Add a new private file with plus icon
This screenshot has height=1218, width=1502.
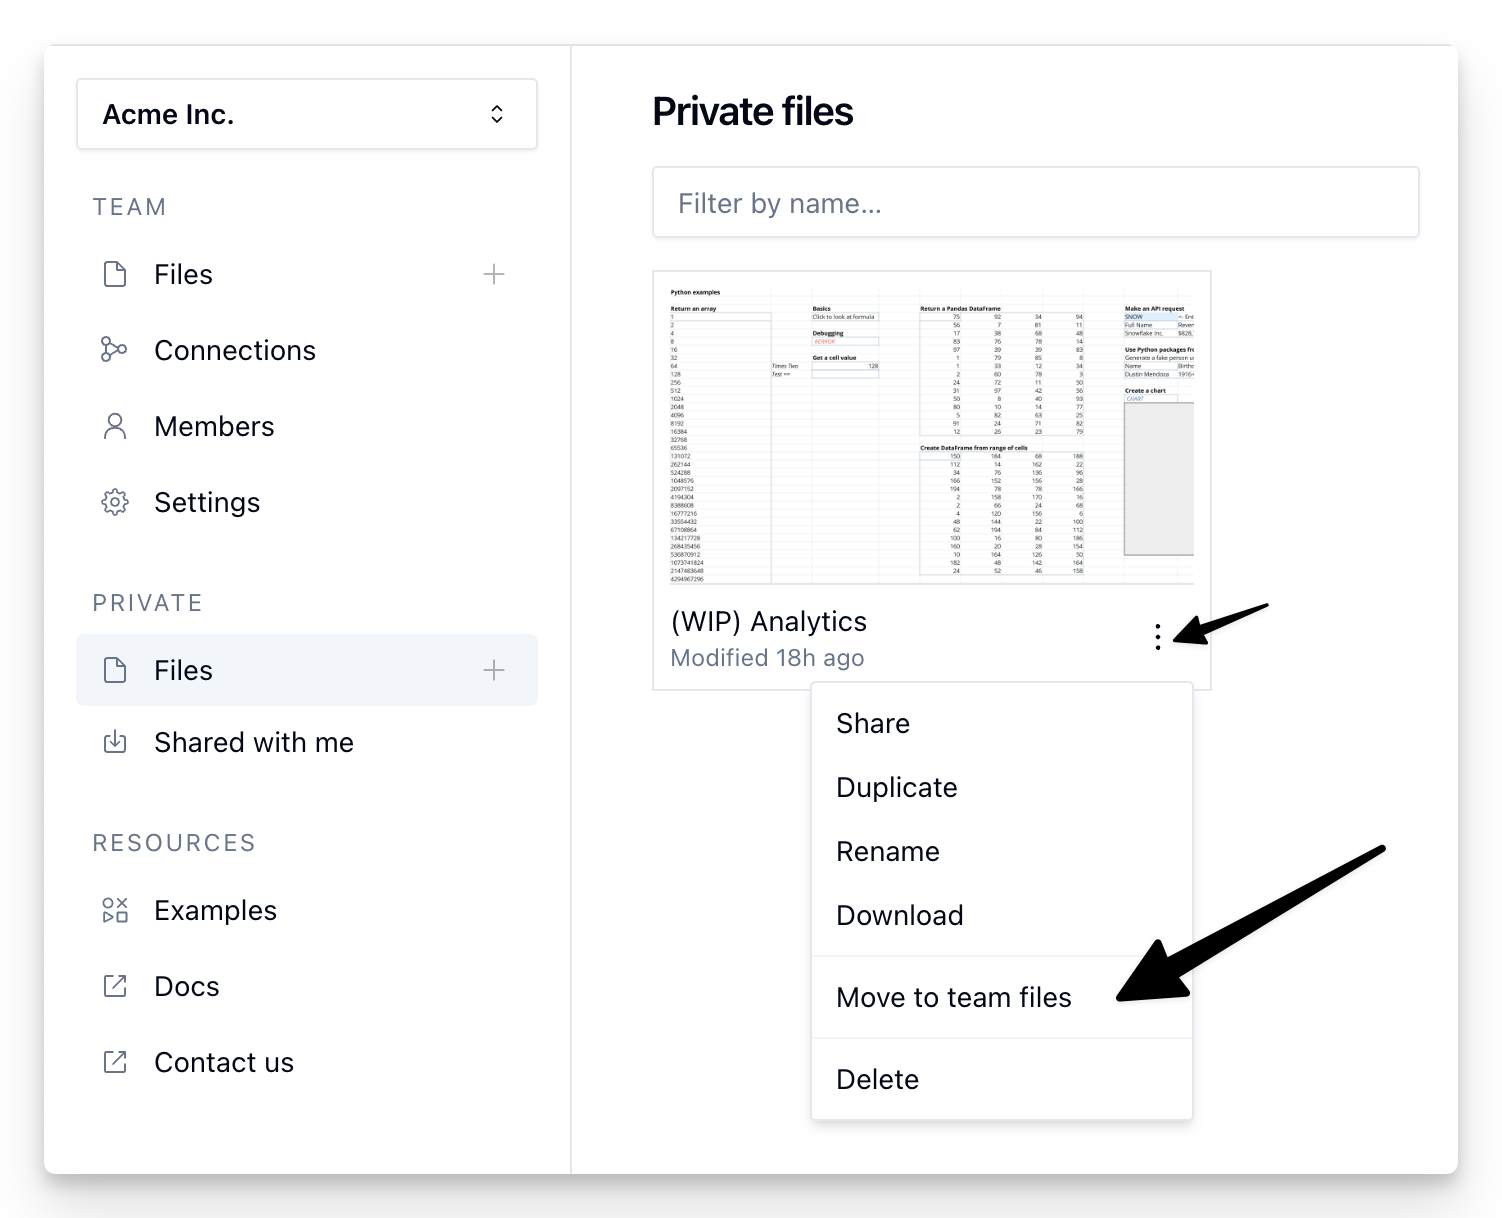tap(494, 670)
